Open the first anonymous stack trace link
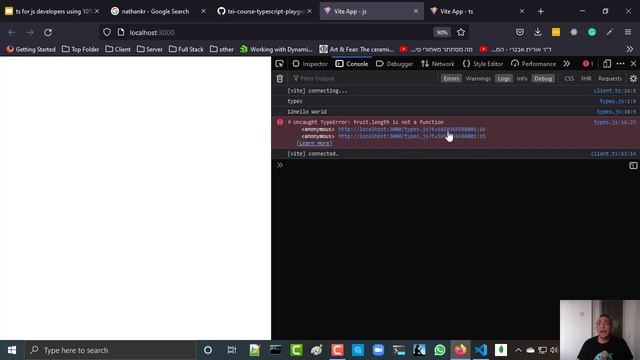The height and width of the screenshot is (360, 640). point(412,129)
